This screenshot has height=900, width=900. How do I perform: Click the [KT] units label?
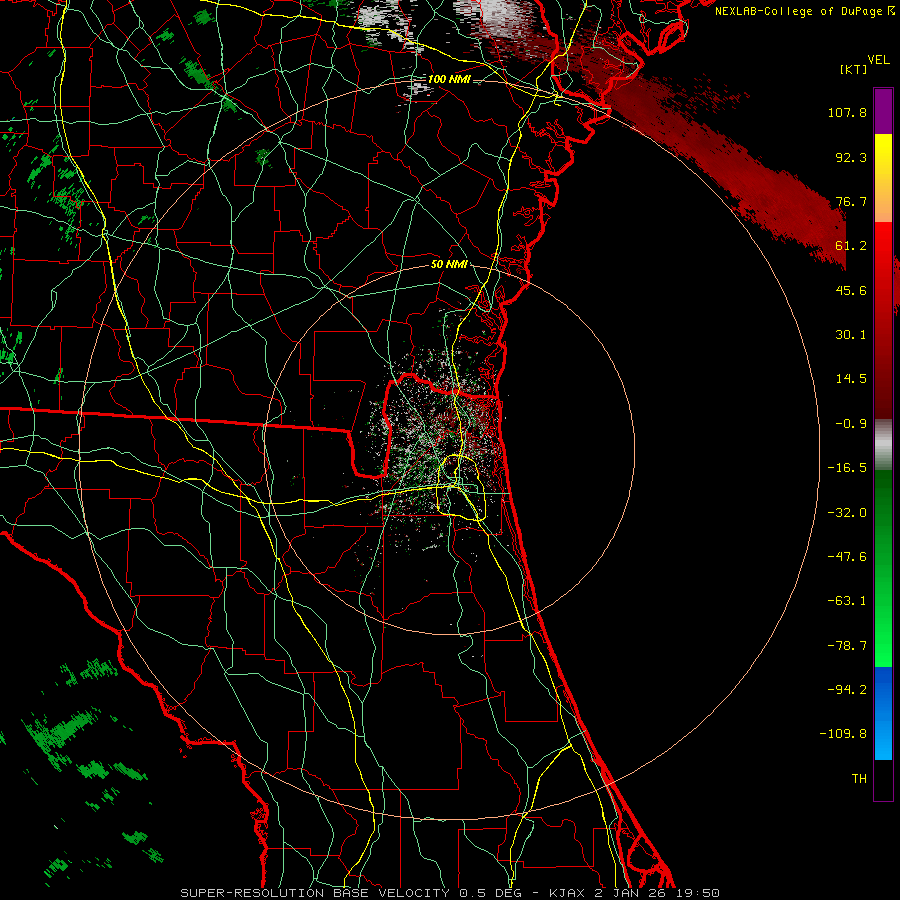[854, 69]
